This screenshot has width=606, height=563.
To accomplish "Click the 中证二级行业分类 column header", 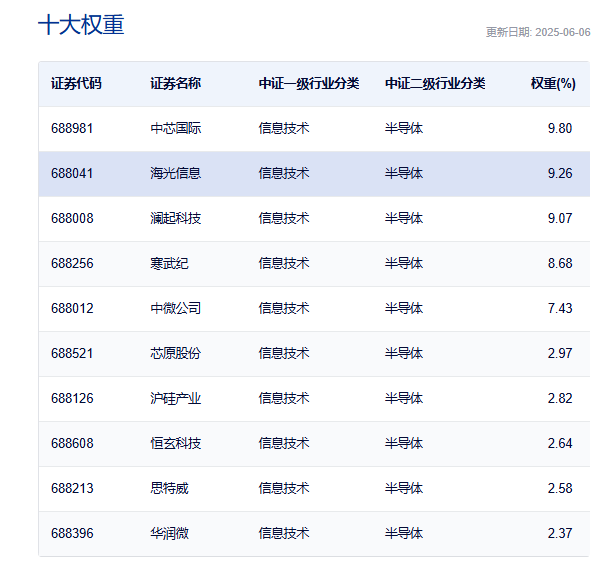I will pyautogui.click(x=435, y=84).
